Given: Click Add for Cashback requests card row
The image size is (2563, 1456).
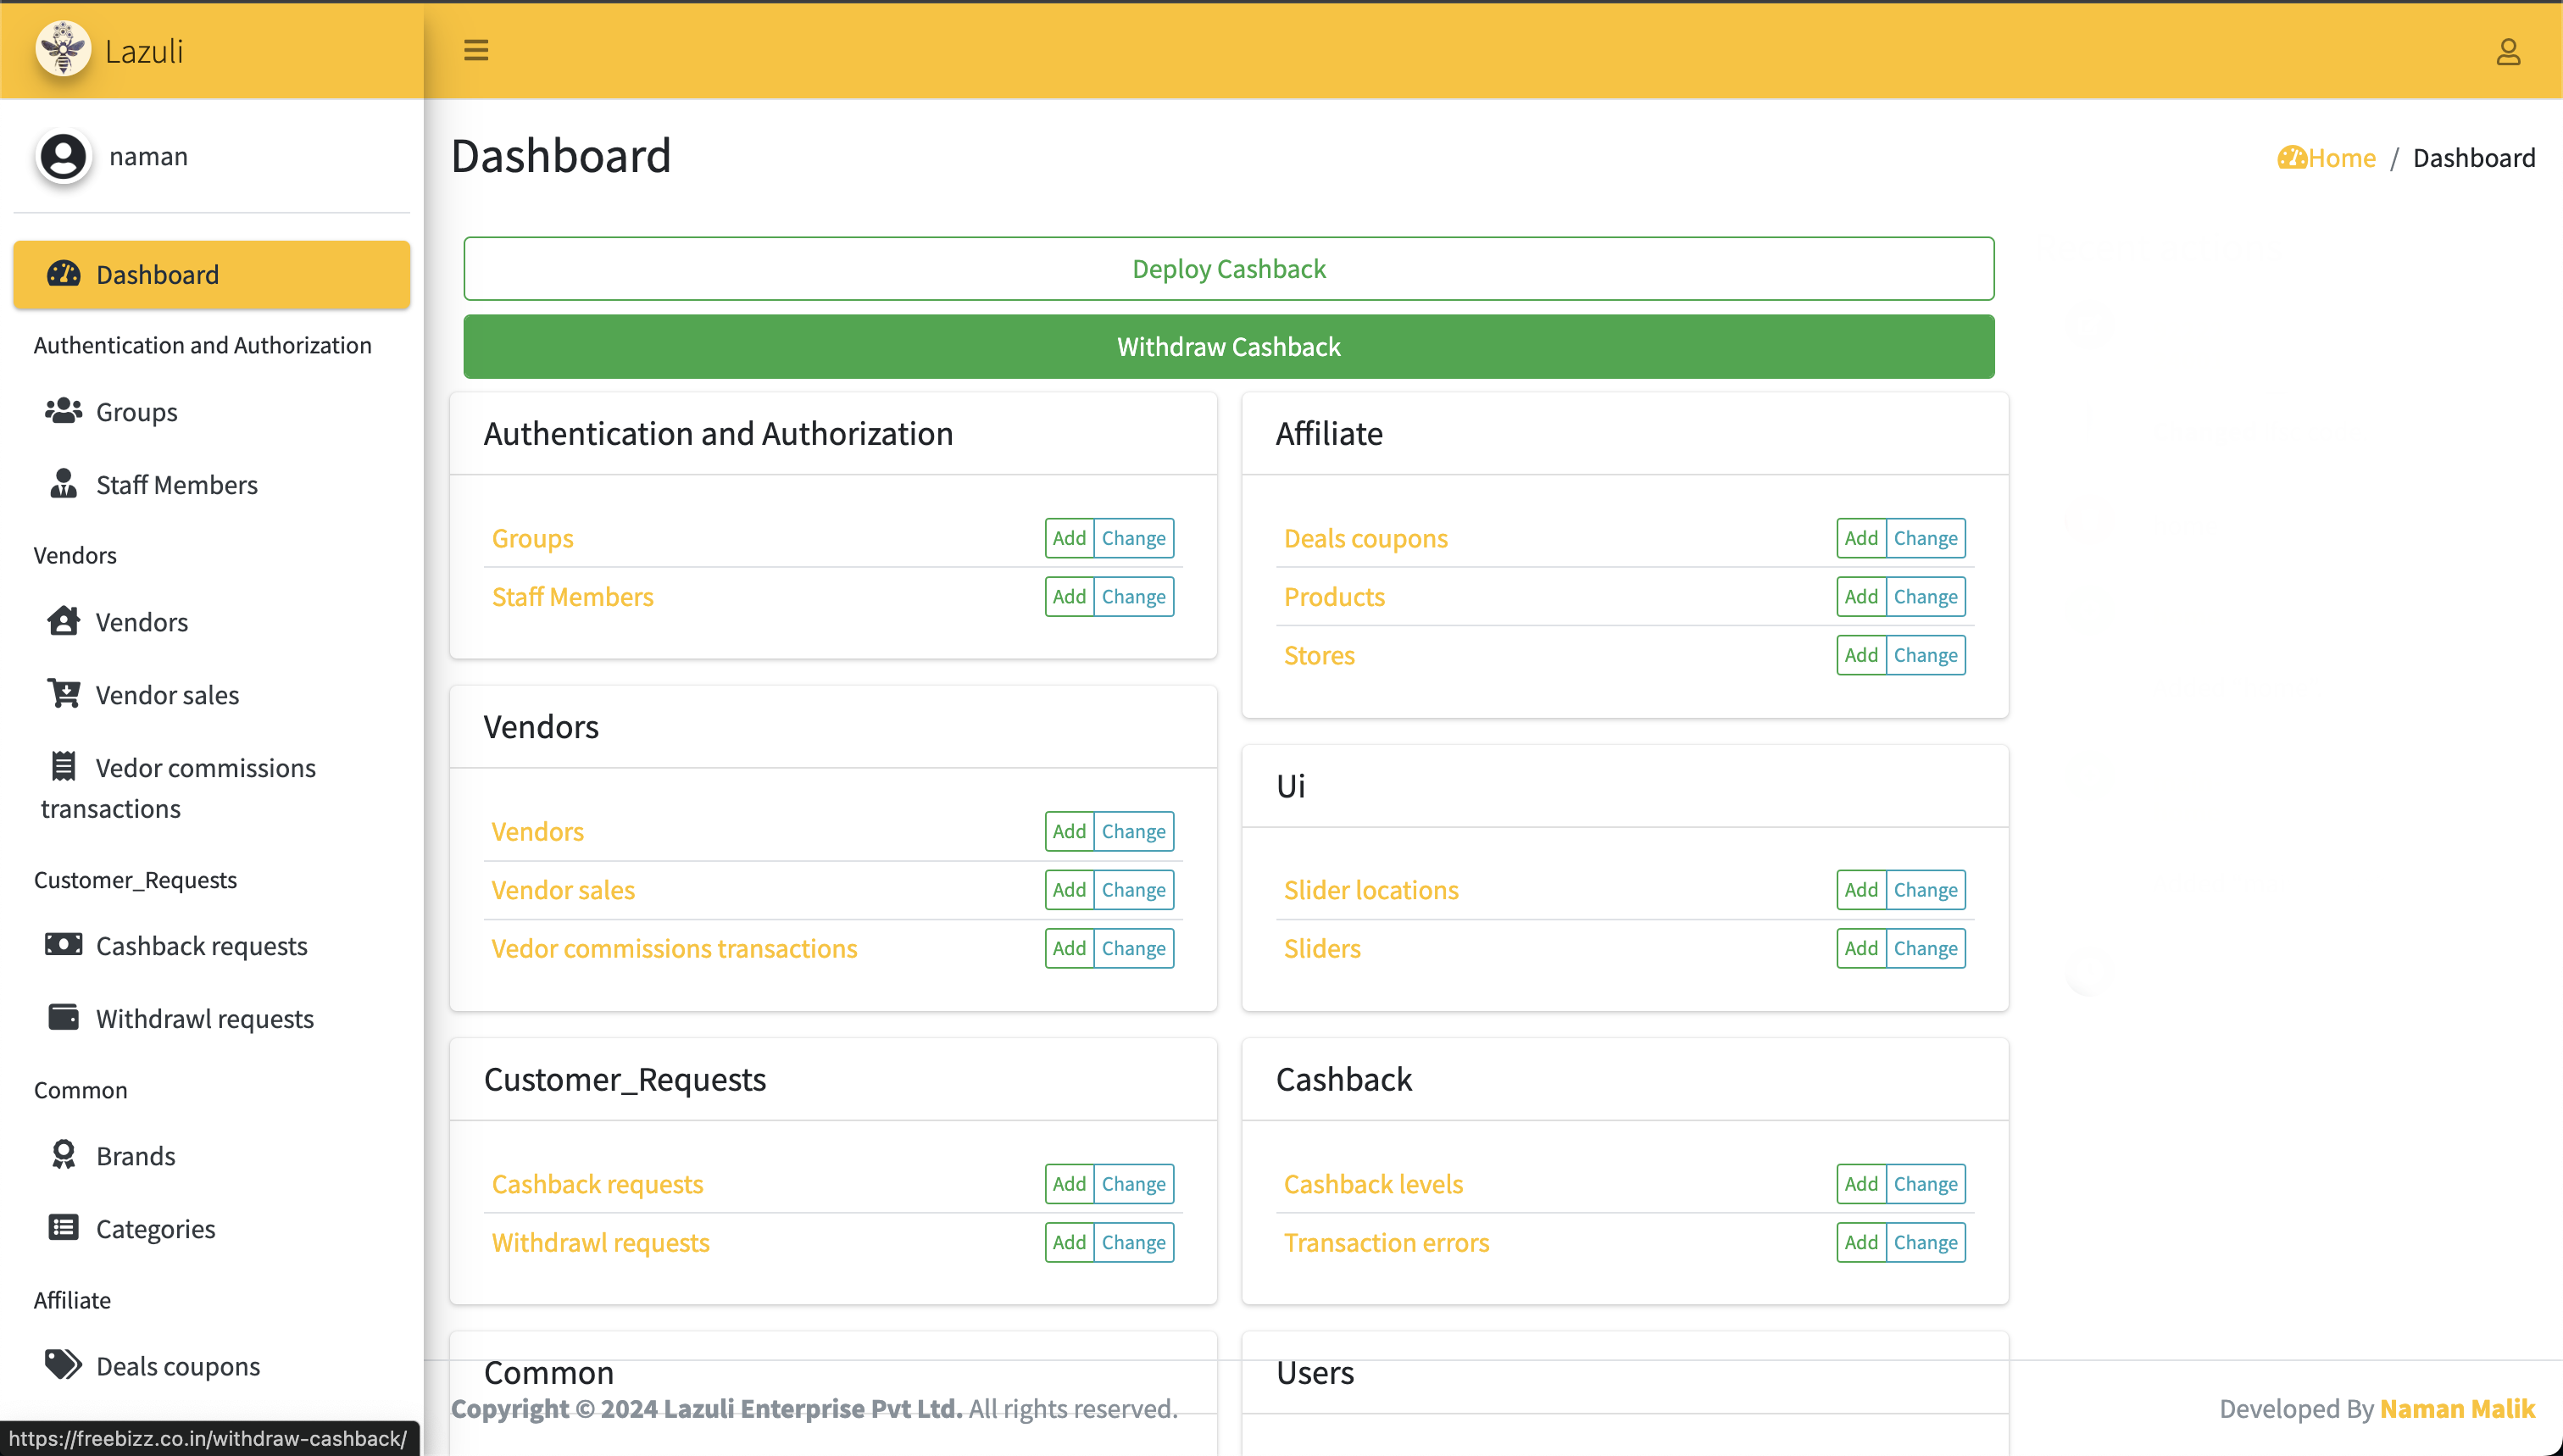Looking at the screenshot, I should 1069,1183.
